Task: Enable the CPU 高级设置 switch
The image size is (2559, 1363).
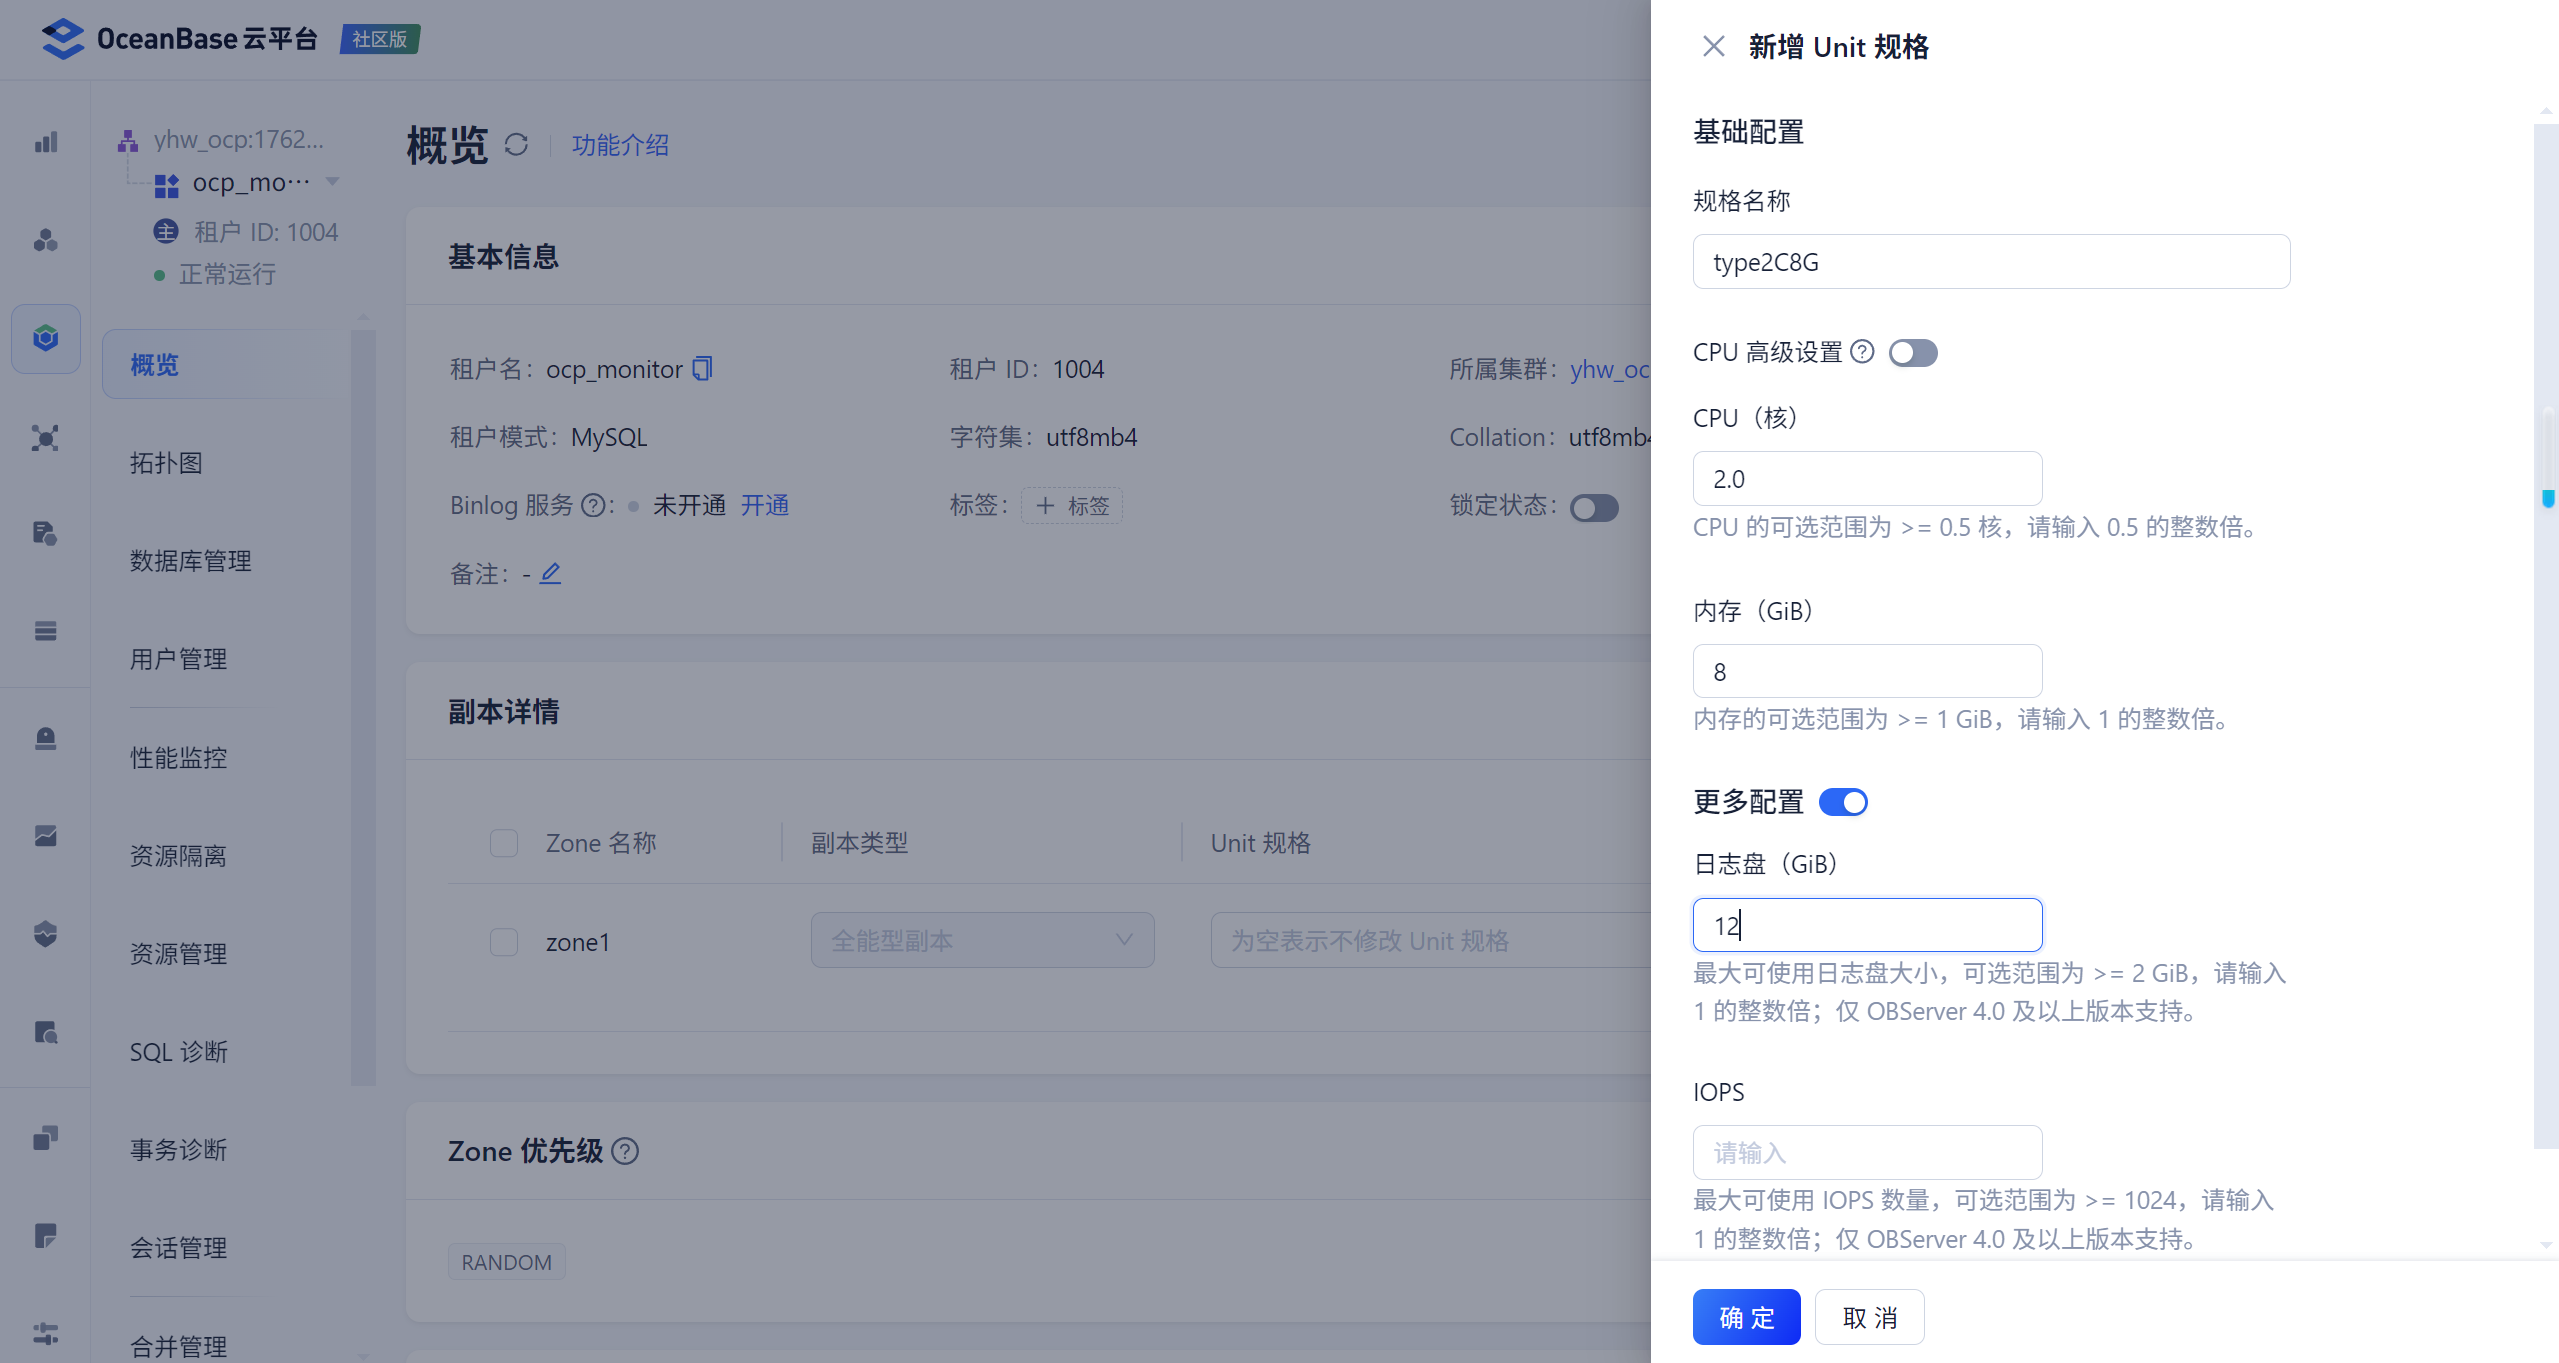Action: [1912, 353]
